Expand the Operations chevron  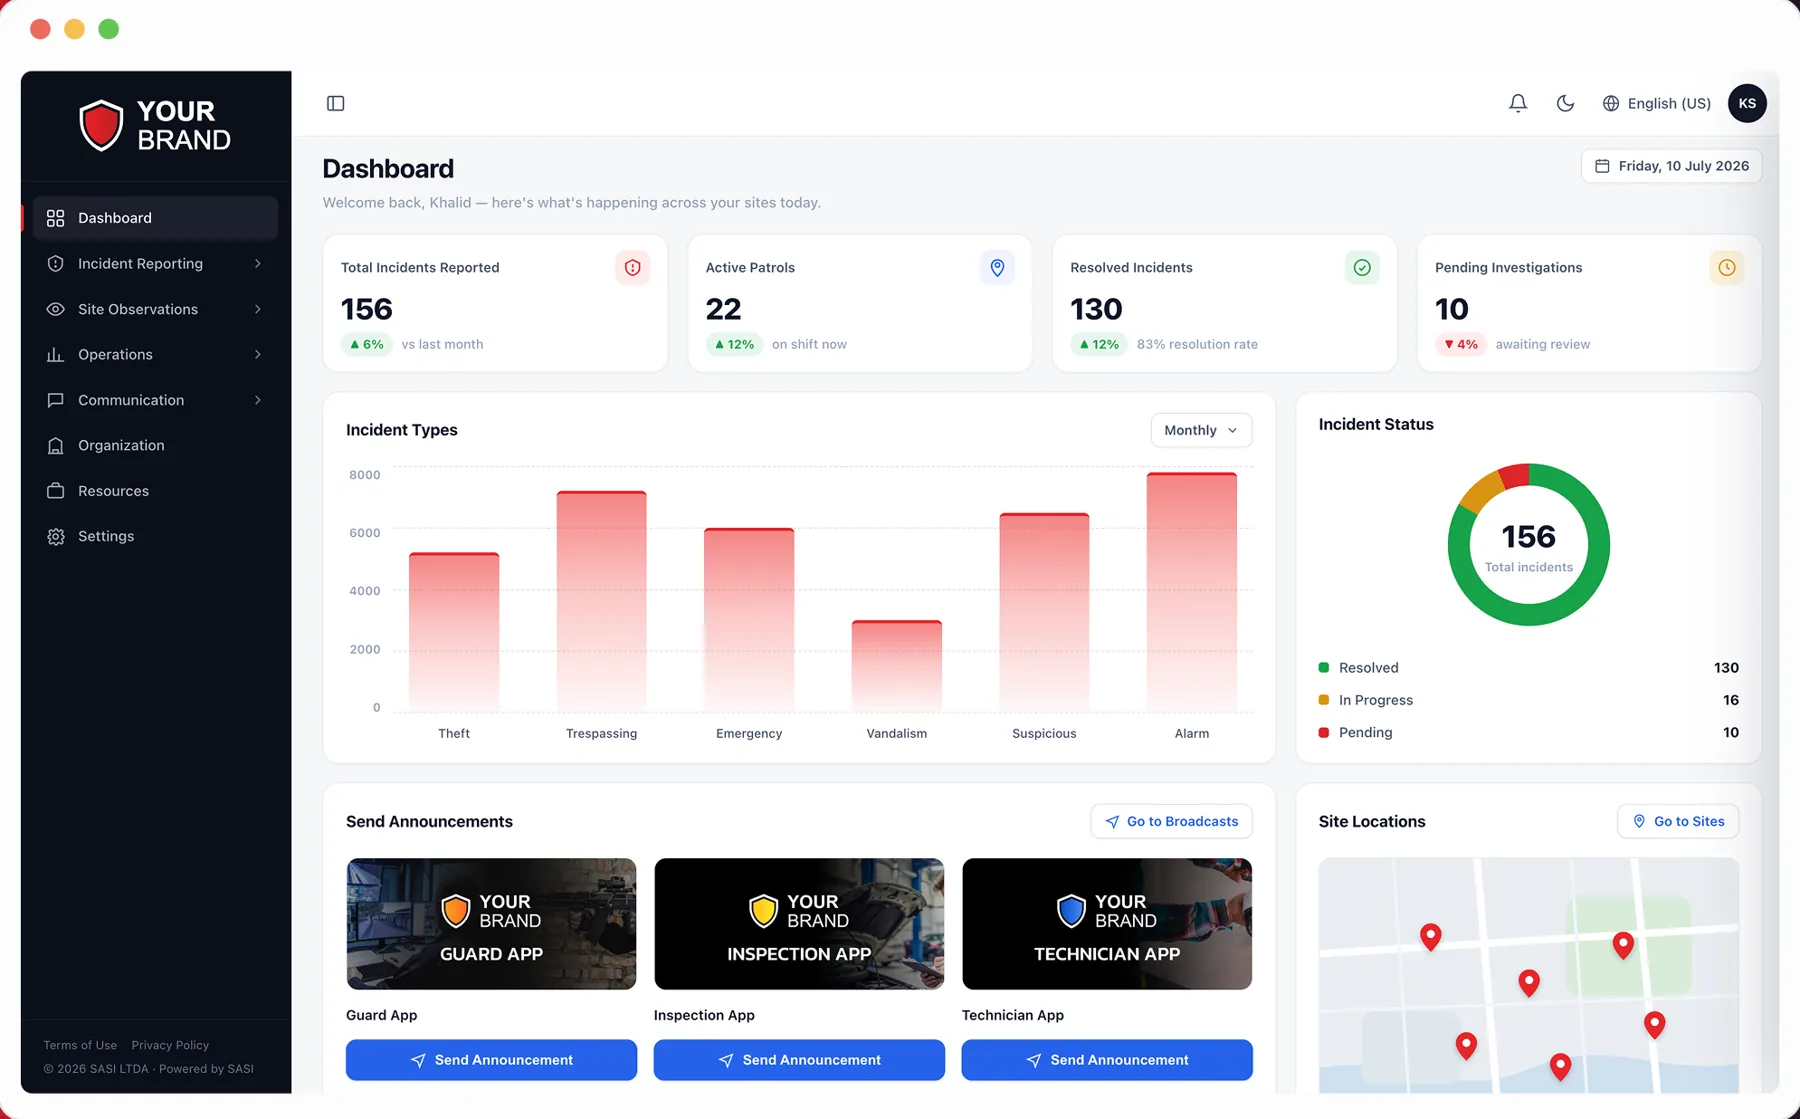(x=258, y=354)
